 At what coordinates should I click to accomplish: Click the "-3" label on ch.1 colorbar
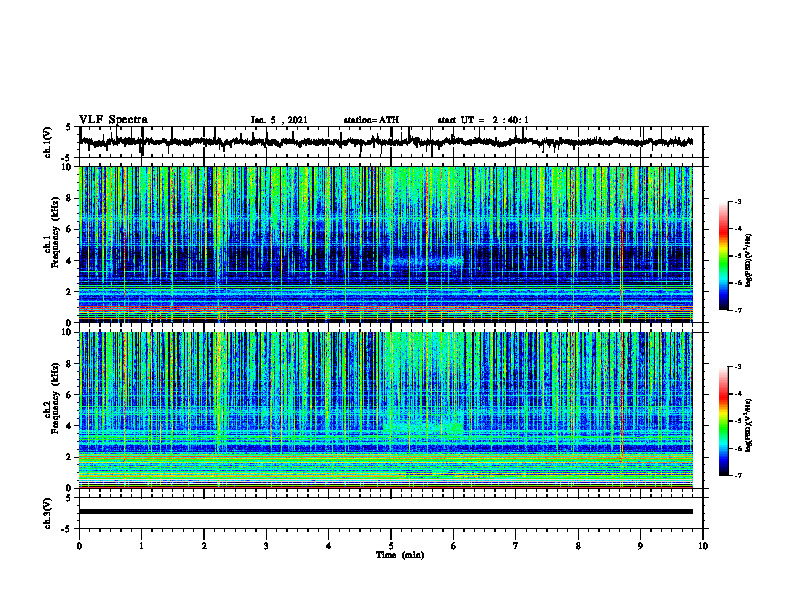[x=738, y=201]
